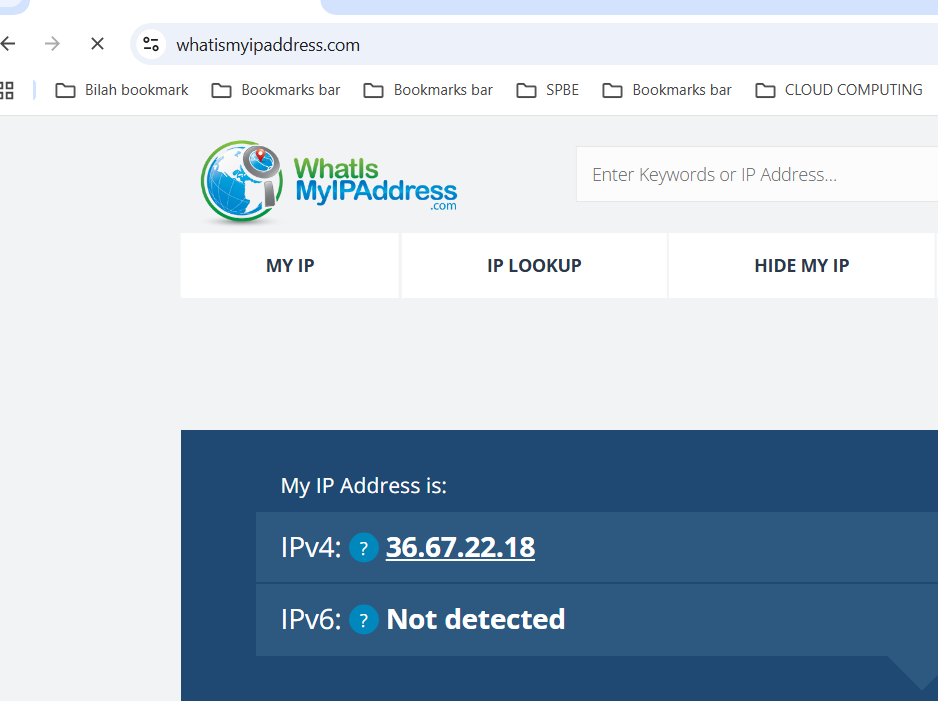Expand the CLOUD COMPUTING bookmark folder
This screenshot has height=701, width=938.
[838, 90]
